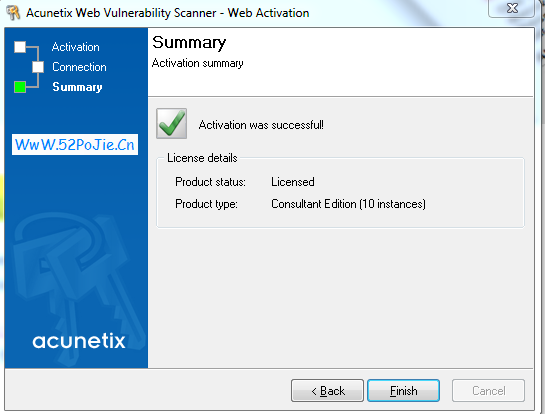Click the green Summary step indicator
Image resolution: width=545 pixels, height=414 pixels.
tap(20, 87)
